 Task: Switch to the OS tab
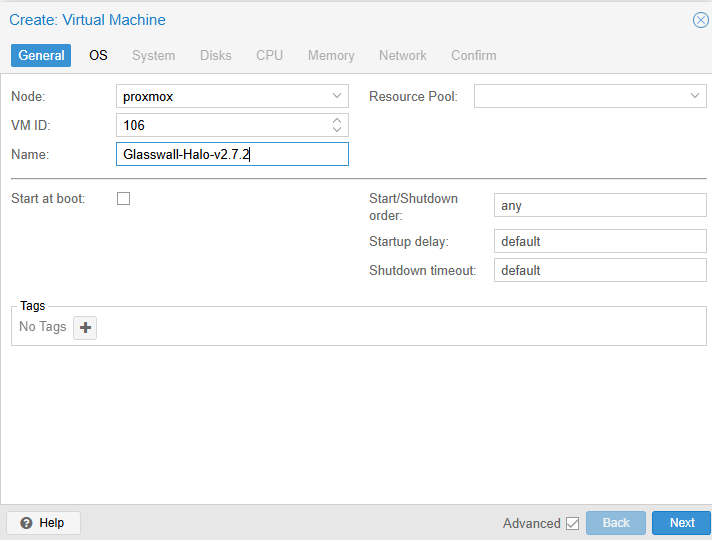[98, 55]
